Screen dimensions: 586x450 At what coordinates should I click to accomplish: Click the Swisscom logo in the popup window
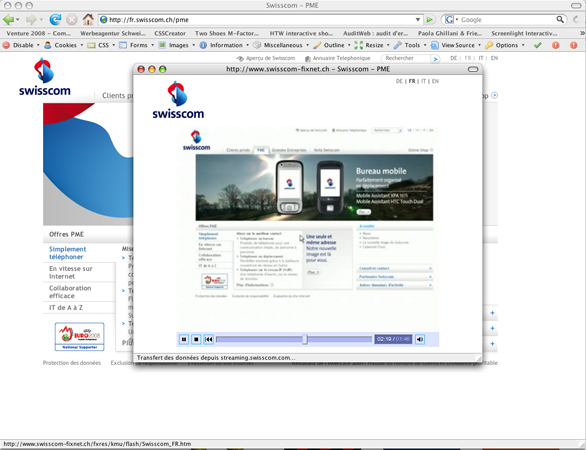coord(178,100)
